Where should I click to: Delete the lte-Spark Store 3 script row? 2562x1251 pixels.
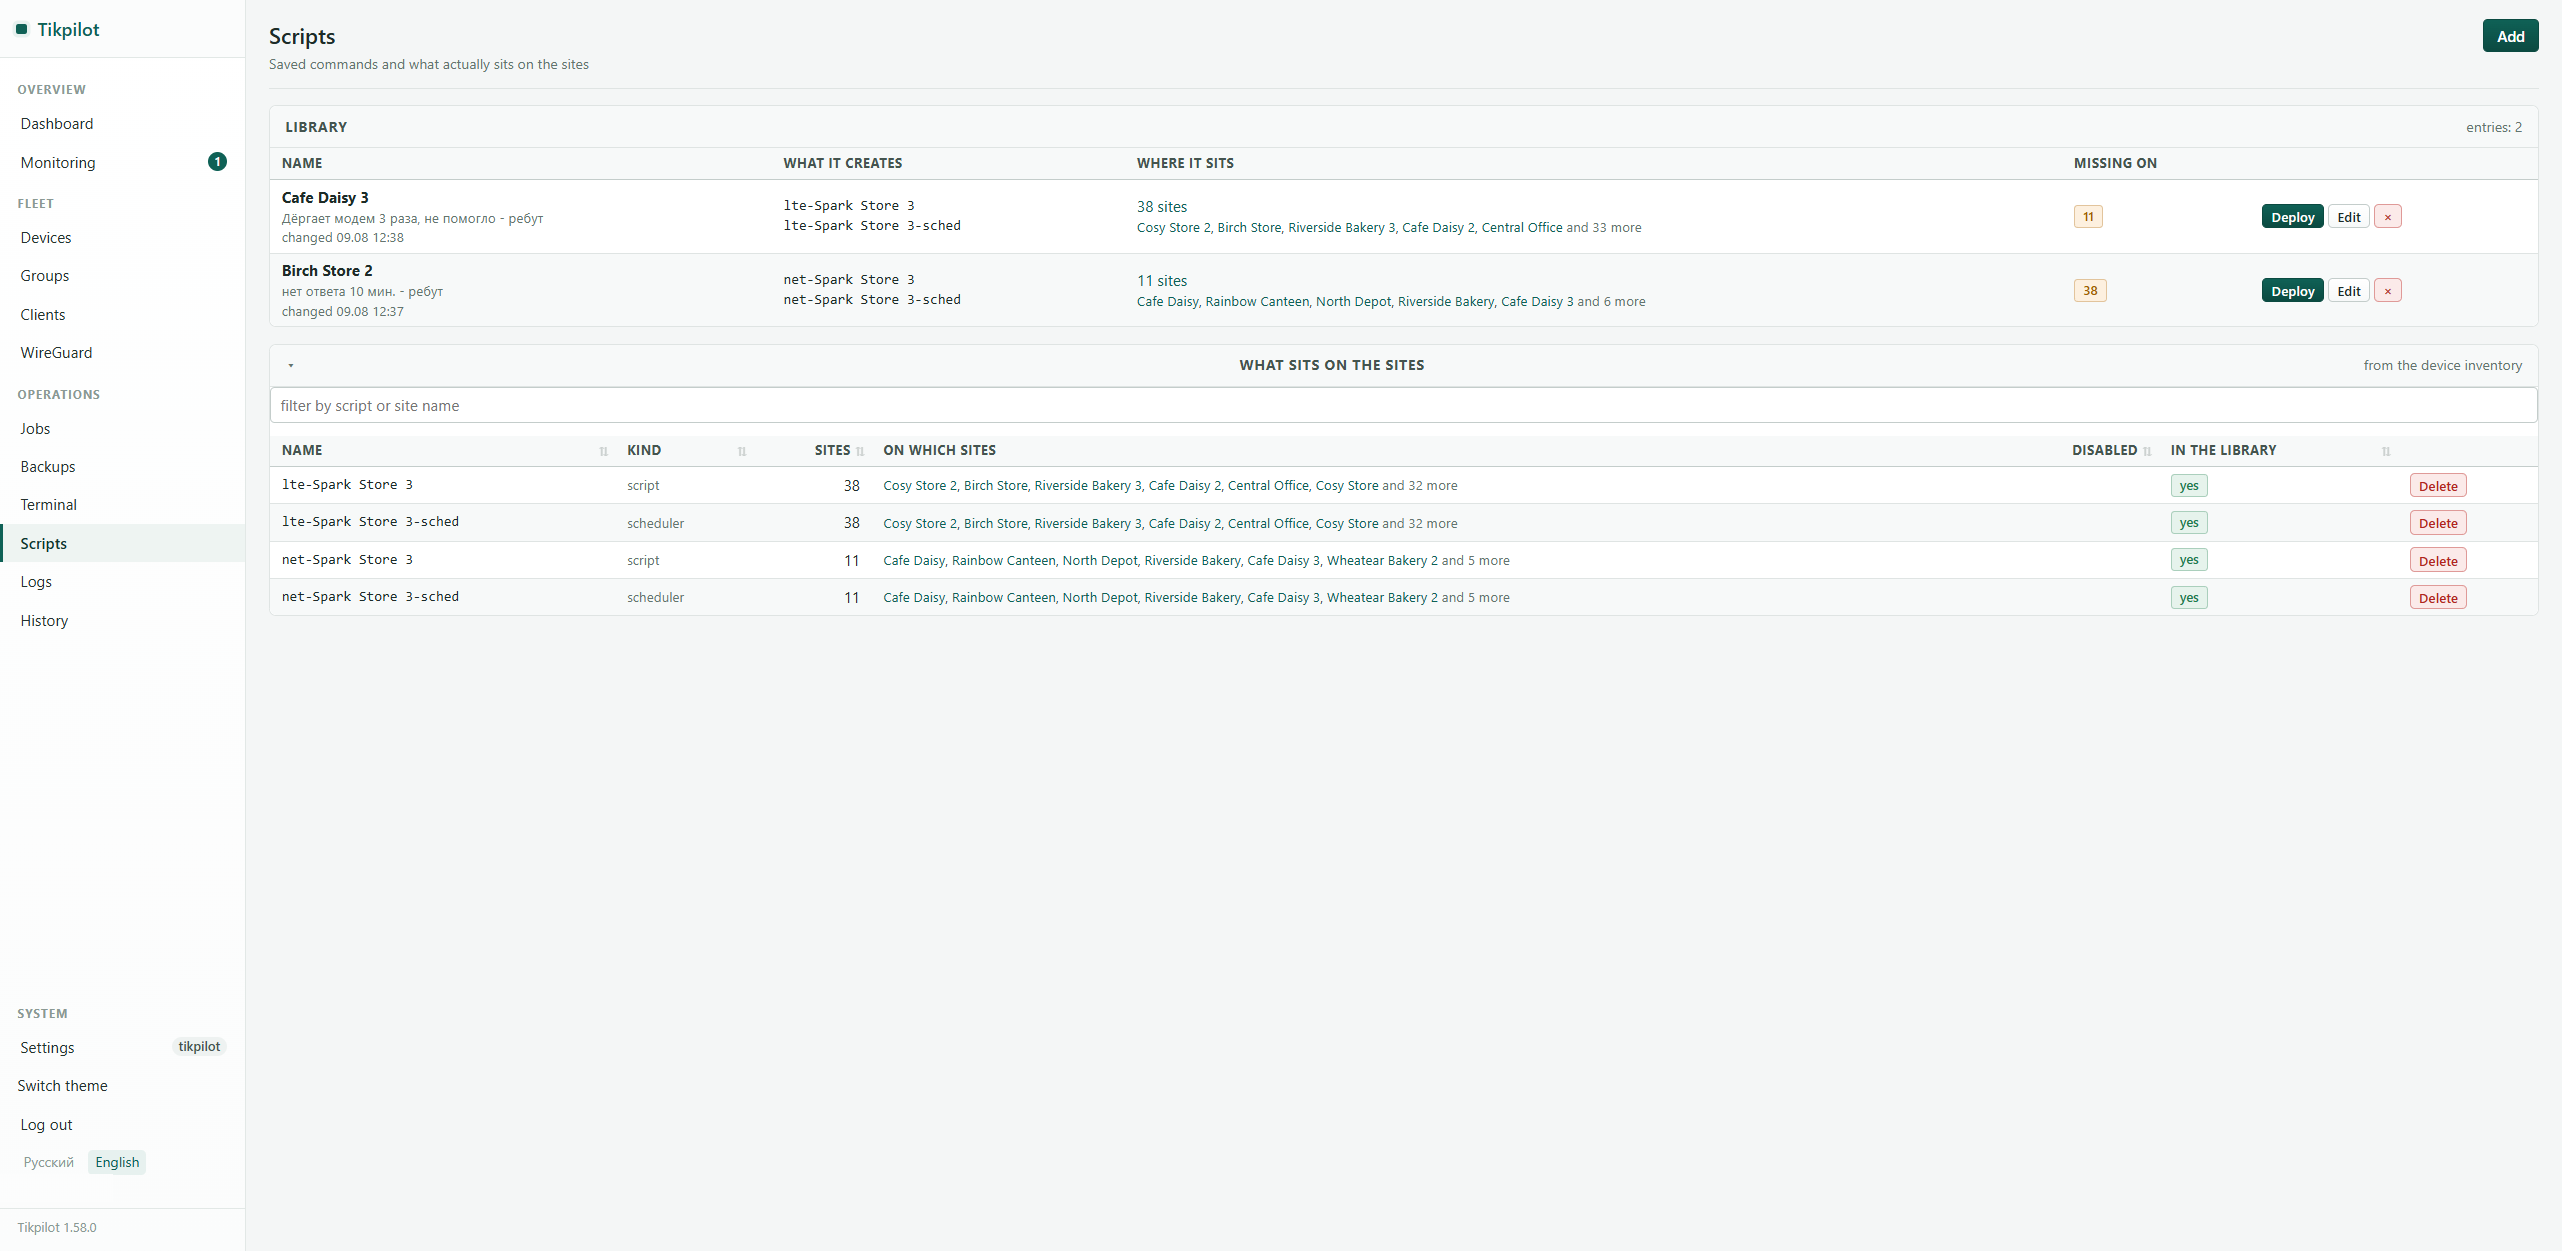coord(2438,486)
